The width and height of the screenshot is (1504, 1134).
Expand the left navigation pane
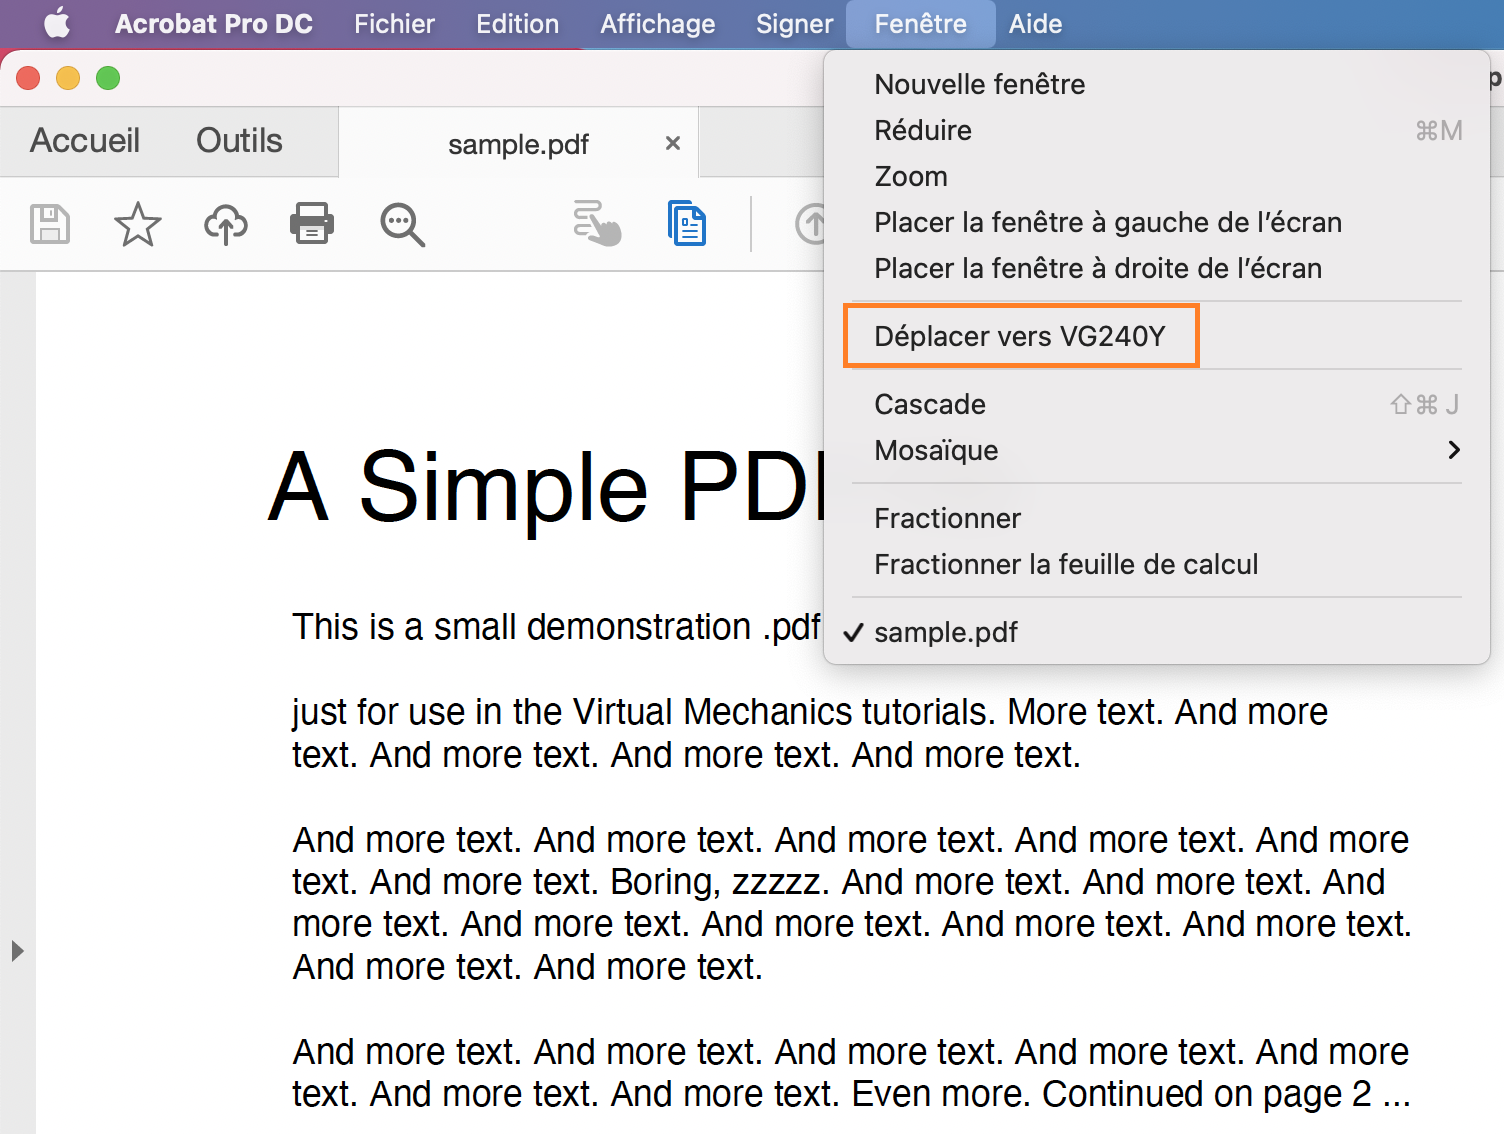17,950
